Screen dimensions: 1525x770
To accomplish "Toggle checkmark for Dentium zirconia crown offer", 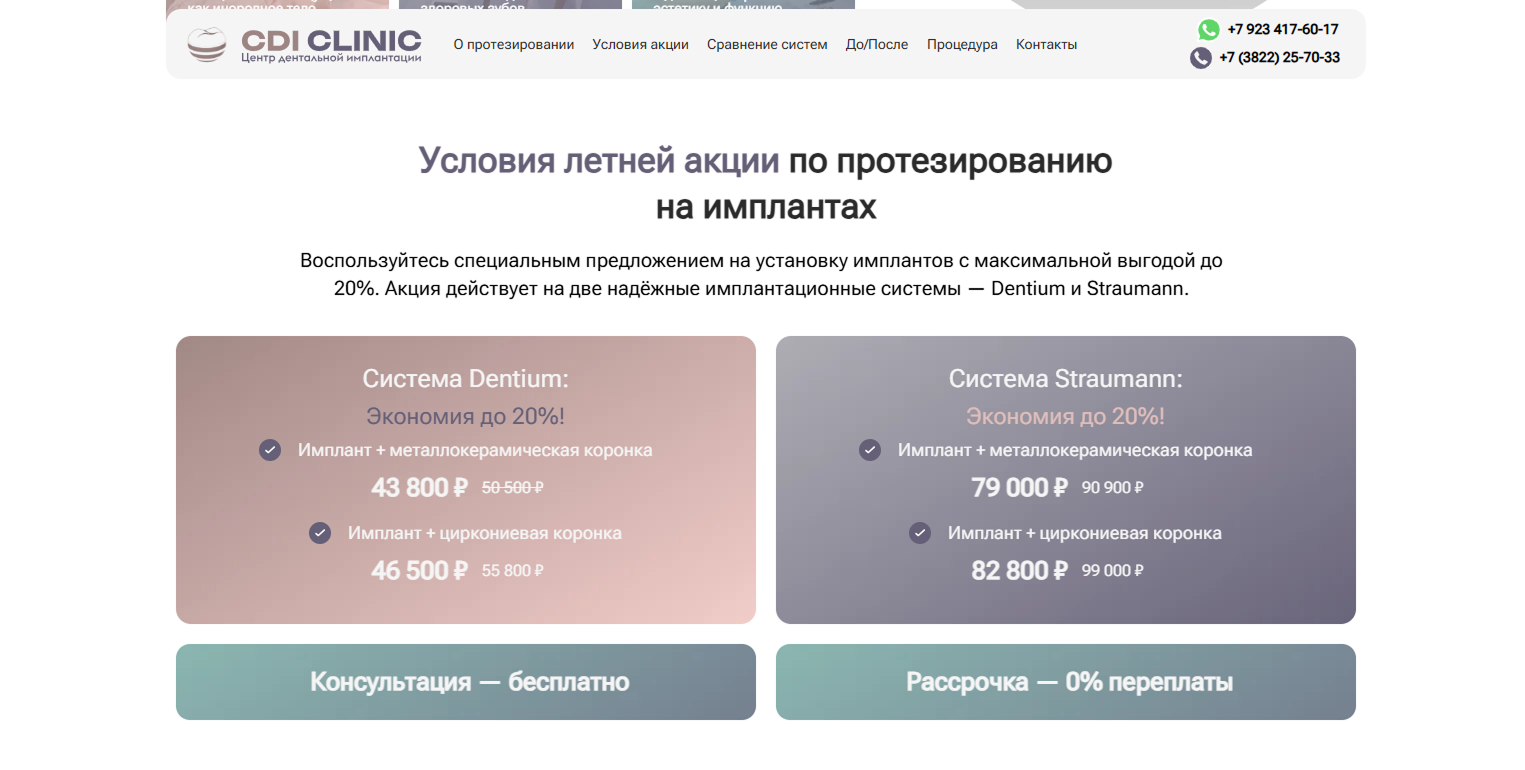I will pos(320,533).
